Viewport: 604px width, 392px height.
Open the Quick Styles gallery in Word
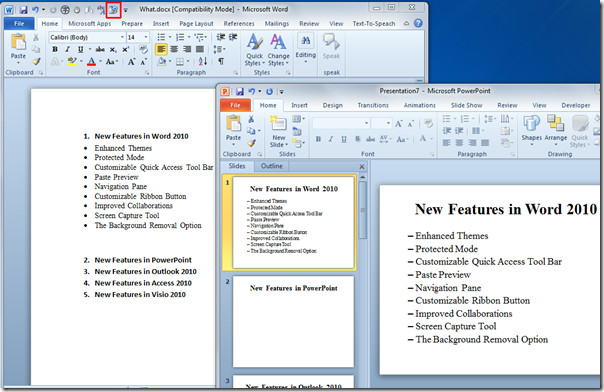pyautogui.click(x=255, y=50)
